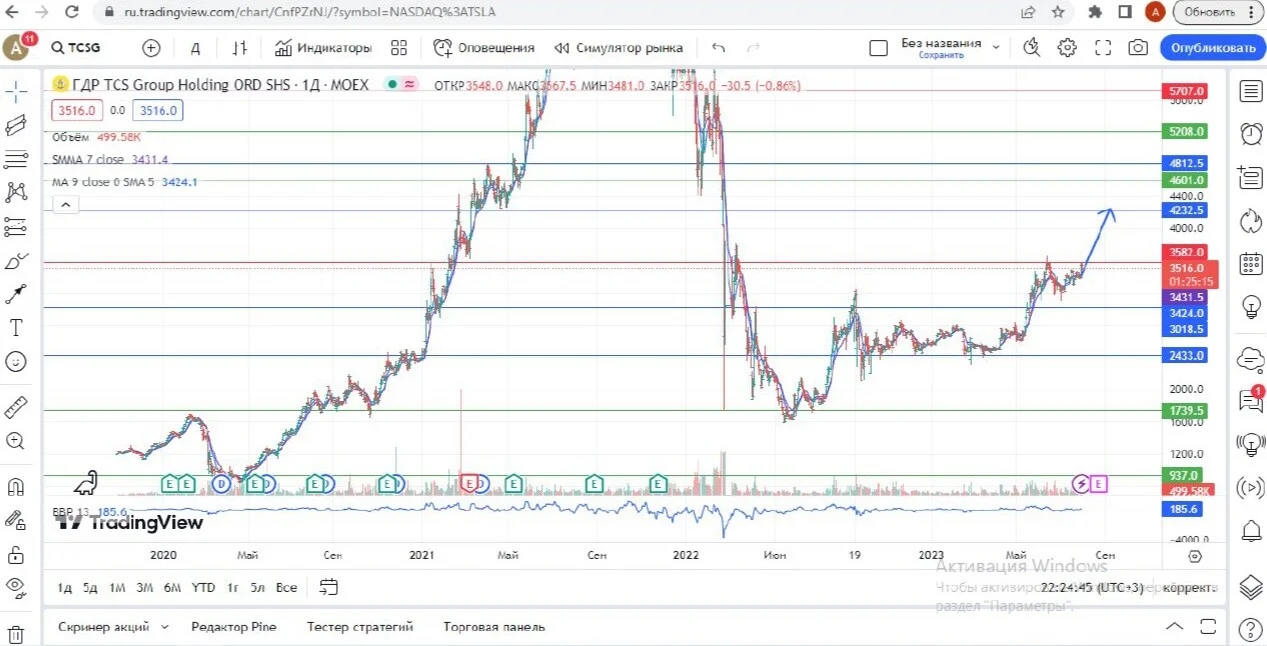This screenshot has height=646, width=1267.
Task: Enter fullscreen chart mode
Action: coord(1103,47)
